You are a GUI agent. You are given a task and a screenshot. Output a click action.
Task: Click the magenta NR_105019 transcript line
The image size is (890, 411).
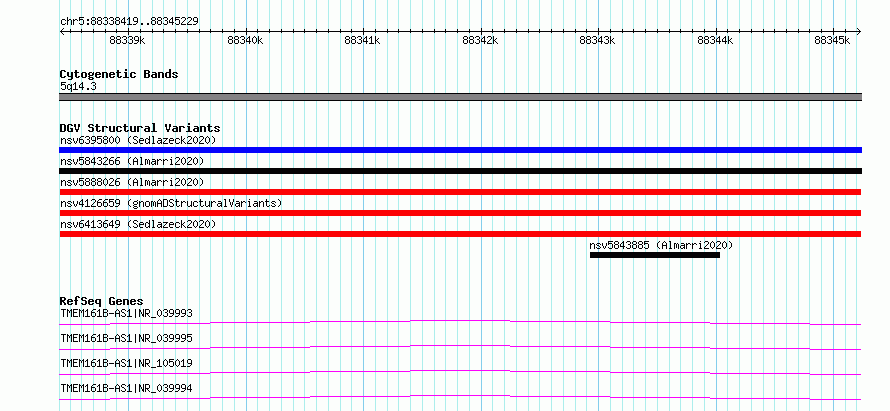pyautogui.click(x=460, y=372)
